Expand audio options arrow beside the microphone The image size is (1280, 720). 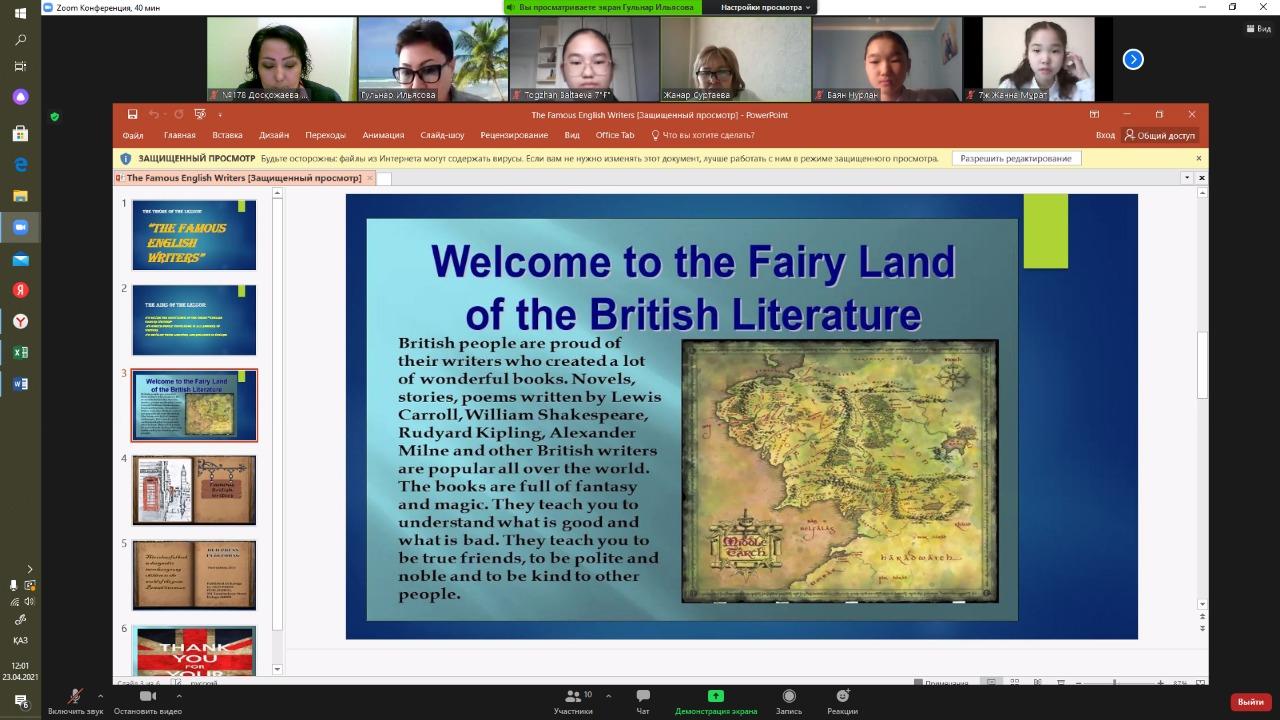pos(100,696)
